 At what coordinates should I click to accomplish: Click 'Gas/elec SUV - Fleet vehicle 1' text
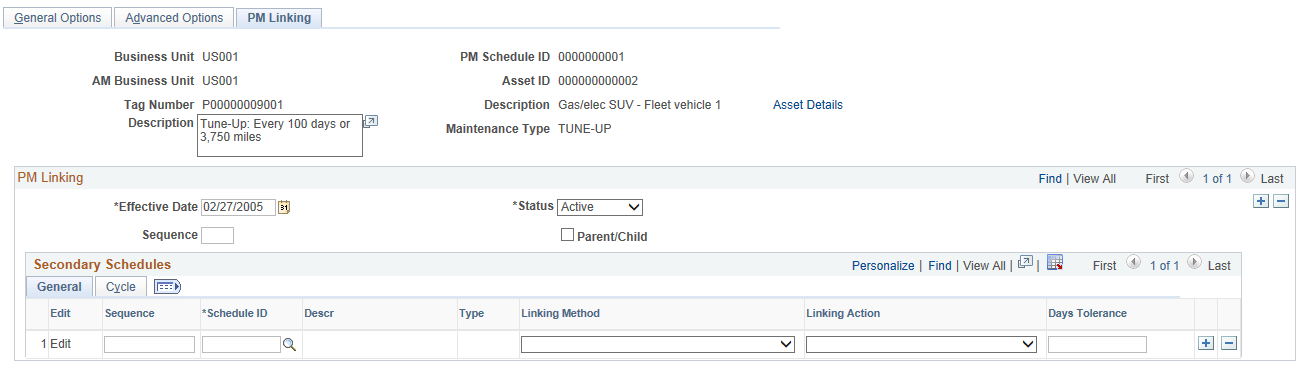pyautogui.click(x=639, y=105)
